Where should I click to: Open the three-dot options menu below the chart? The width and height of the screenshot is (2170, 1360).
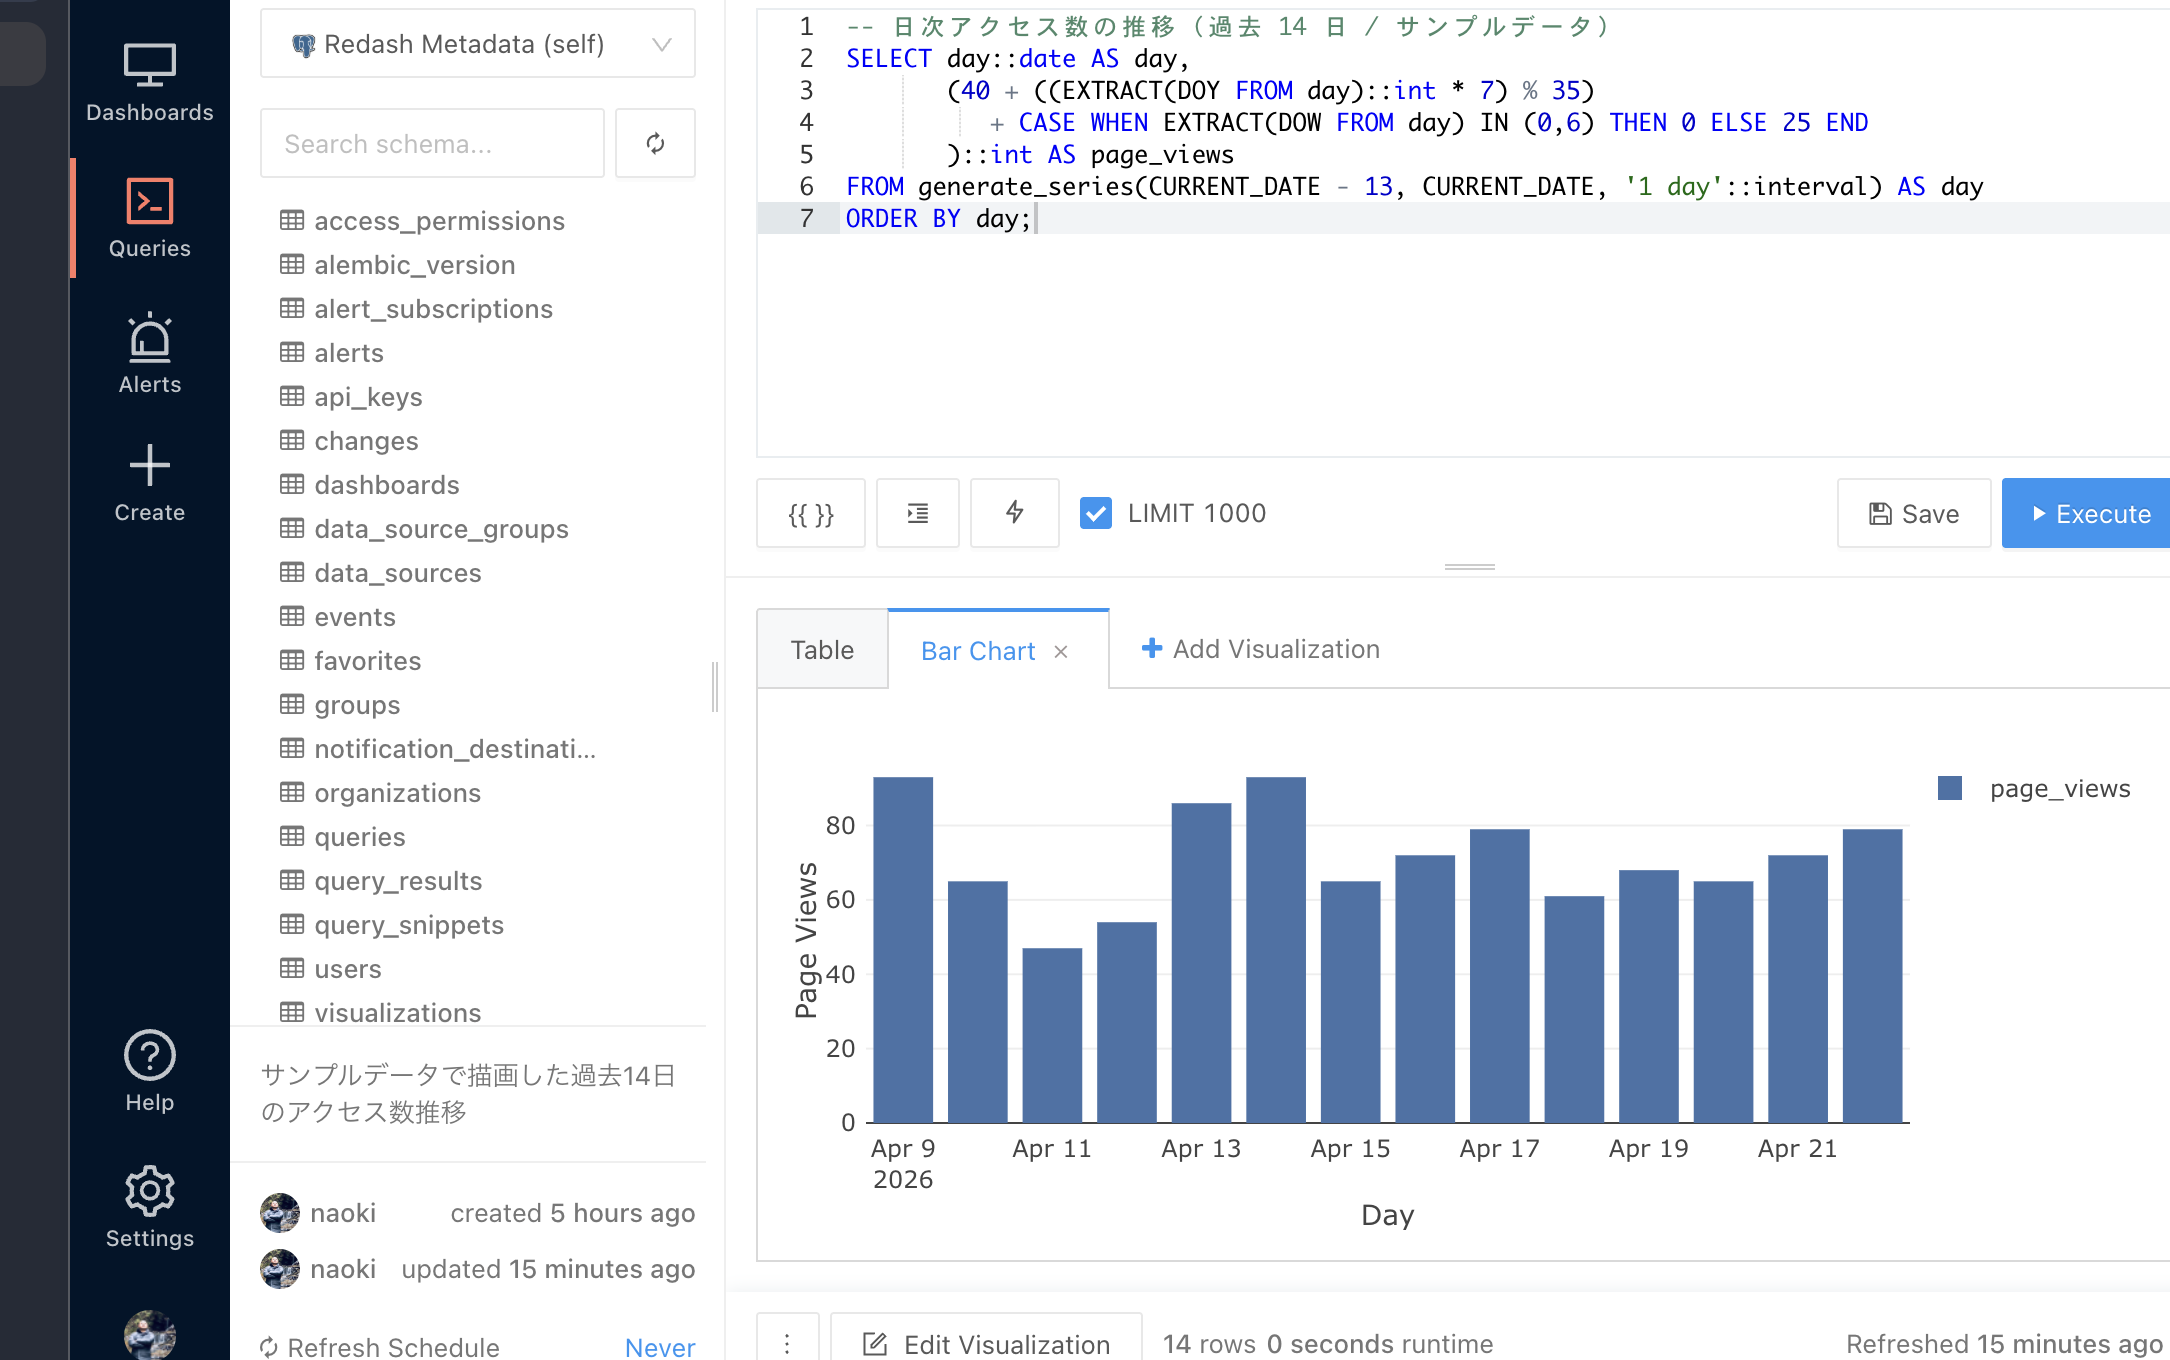[x=787, y=1343]
